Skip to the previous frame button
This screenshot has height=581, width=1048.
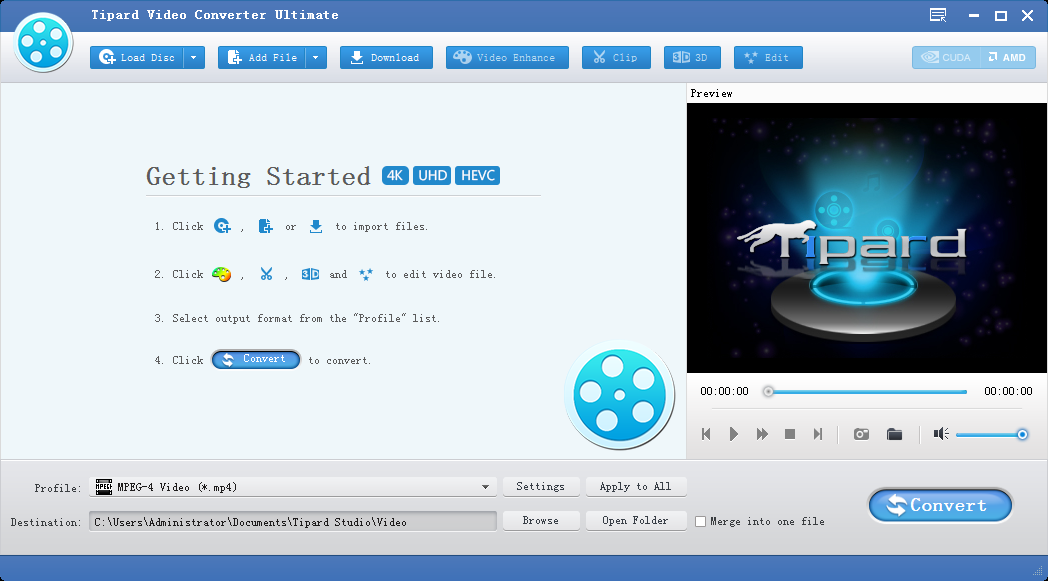[706, 434]
